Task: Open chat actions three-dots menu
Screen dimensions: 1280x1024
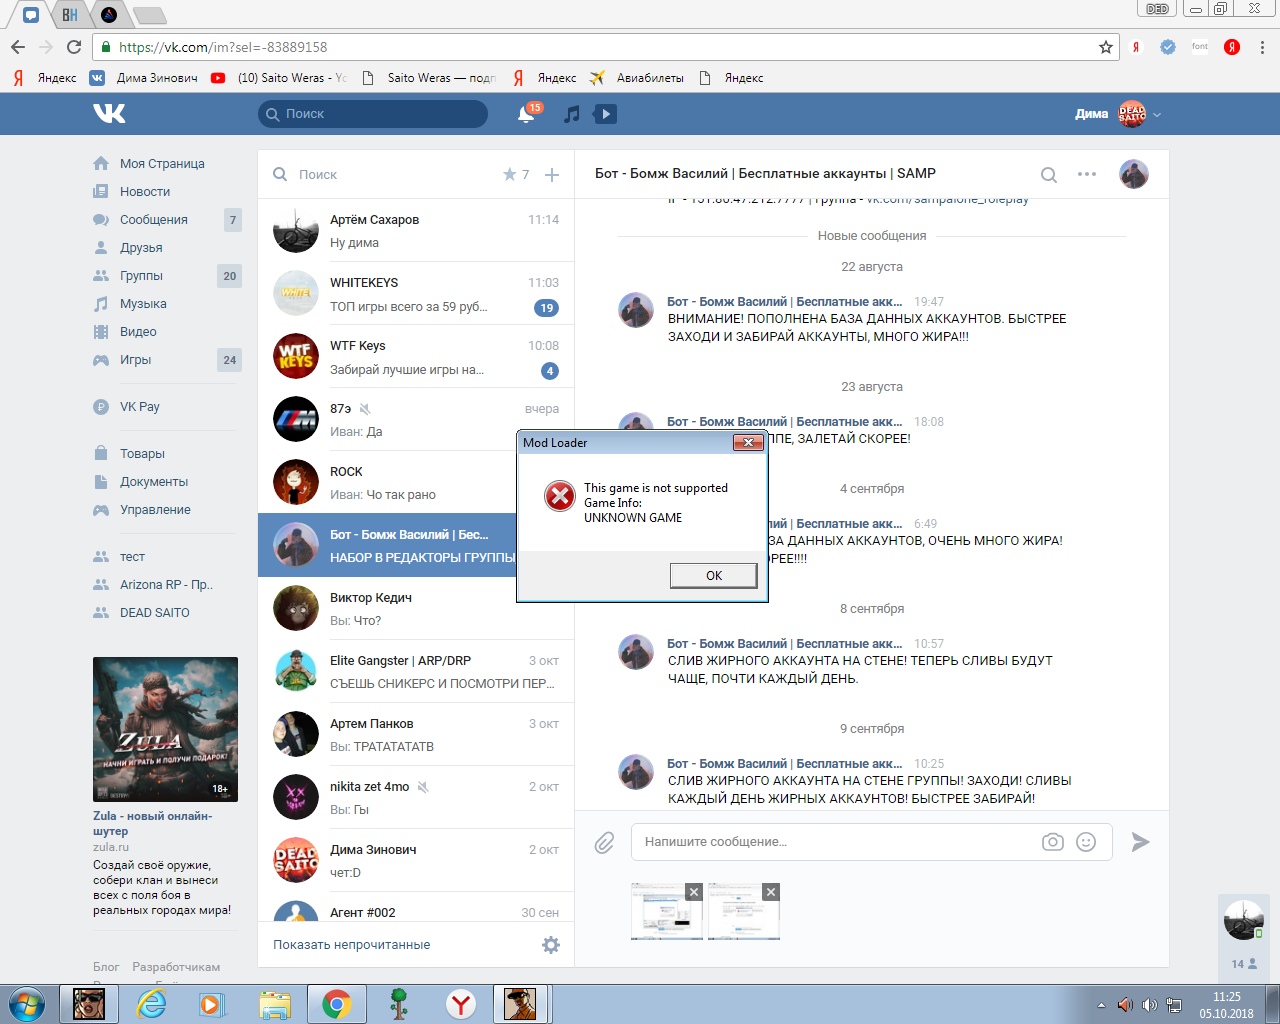Action: (1087, 174)
